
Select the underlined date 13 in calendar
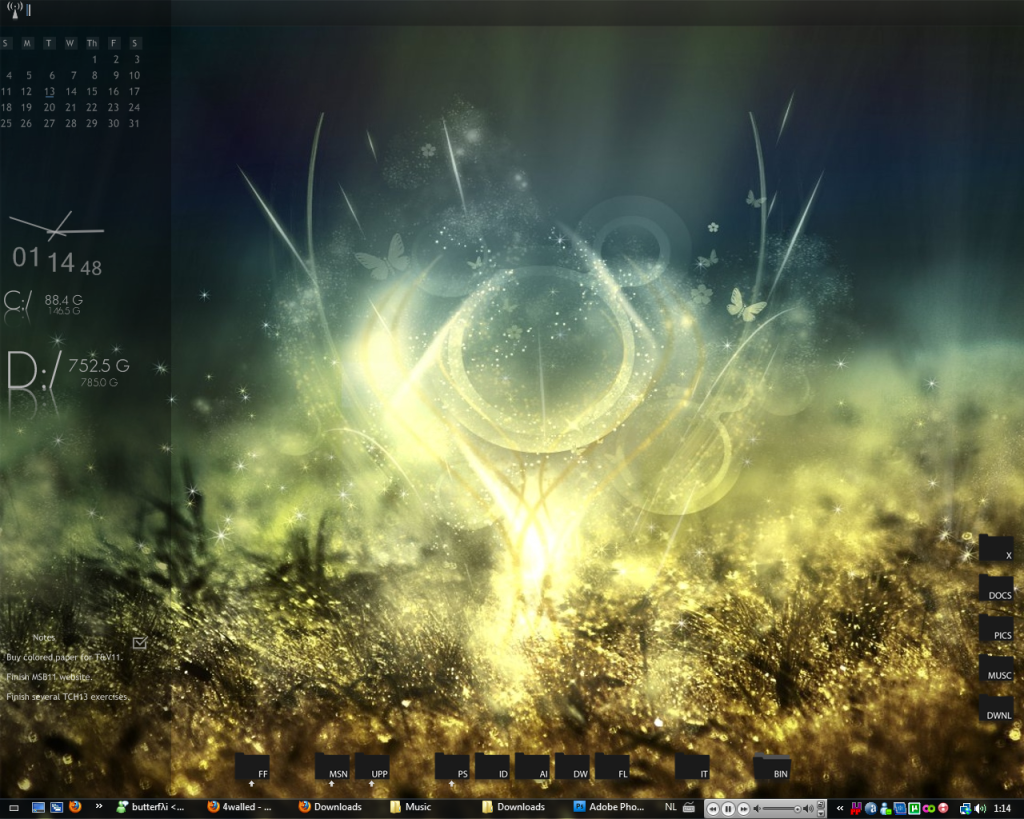[49, 91]
